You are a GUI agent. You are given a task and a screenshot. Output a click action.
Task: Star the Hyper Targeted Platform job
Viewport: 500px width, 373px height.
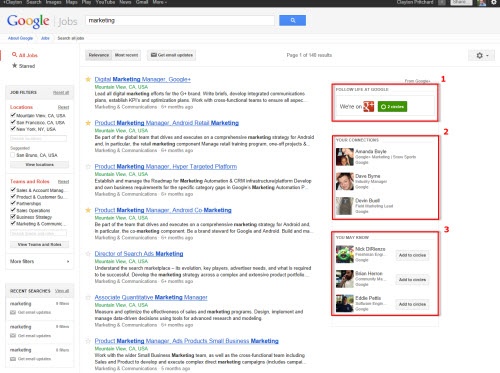pyautogui.click(x=88, y=167)
